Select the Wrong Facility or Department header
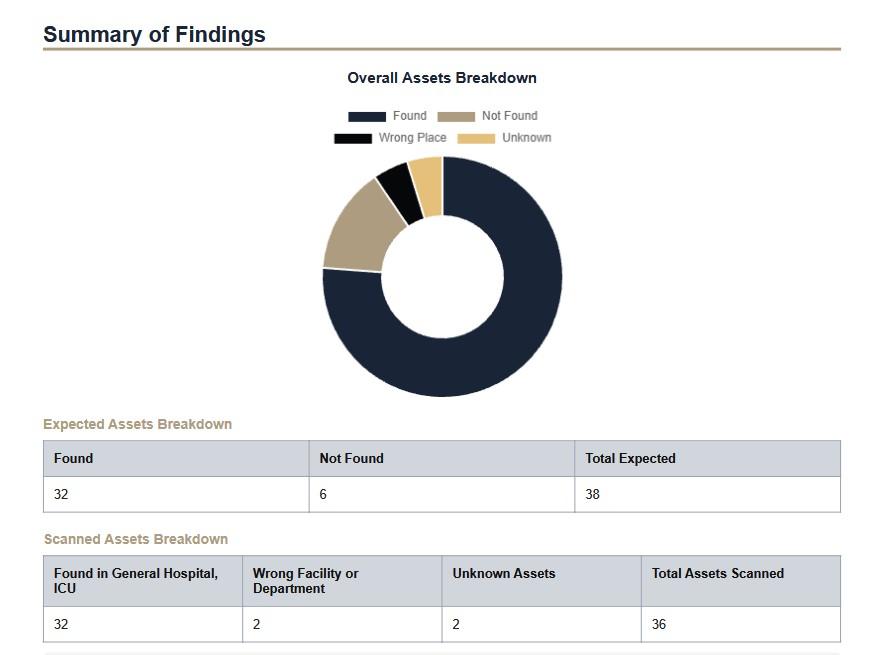This screenshot has height=655, width=885. tap(305, 581)
